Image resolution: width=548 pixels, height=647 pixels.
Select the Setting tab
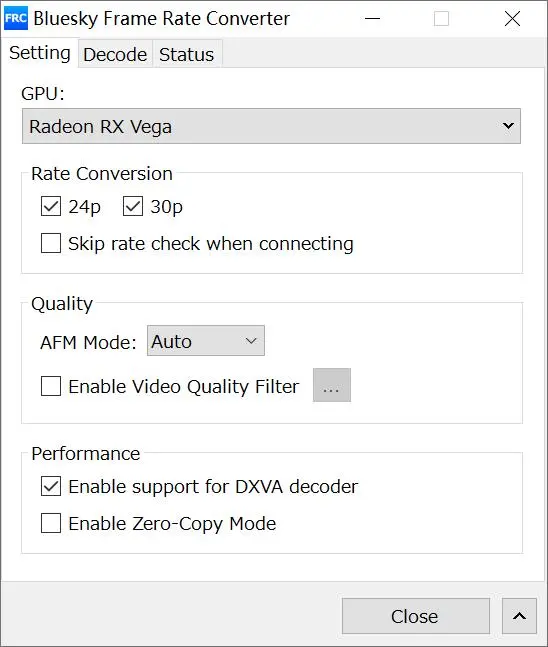pos(40,53)
